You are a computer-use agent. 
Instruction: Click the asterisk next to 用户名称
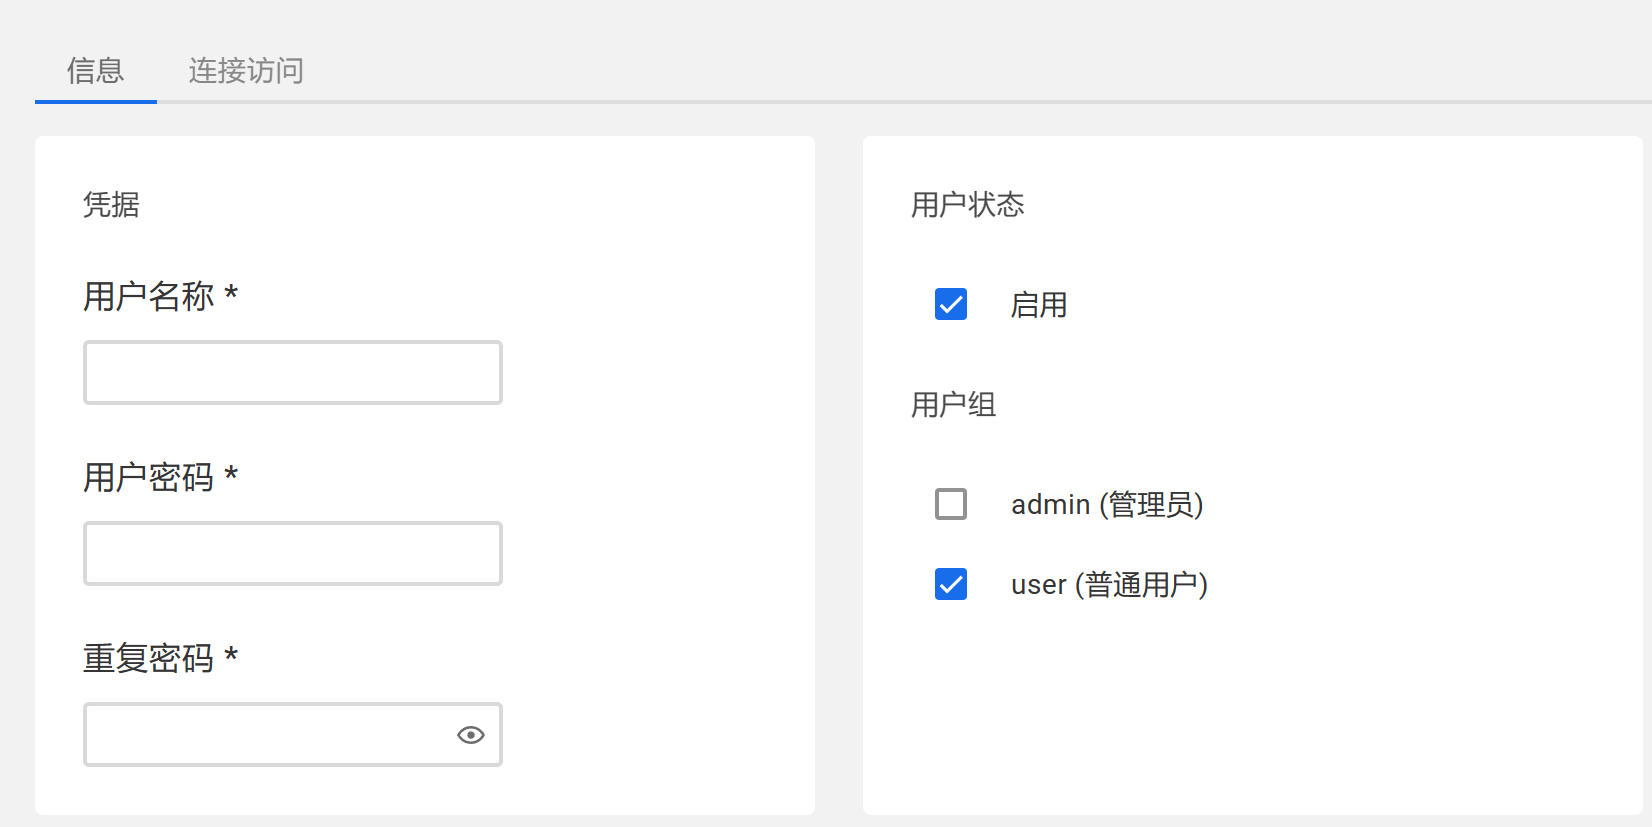pyautogui.click(x=231, y=293)
